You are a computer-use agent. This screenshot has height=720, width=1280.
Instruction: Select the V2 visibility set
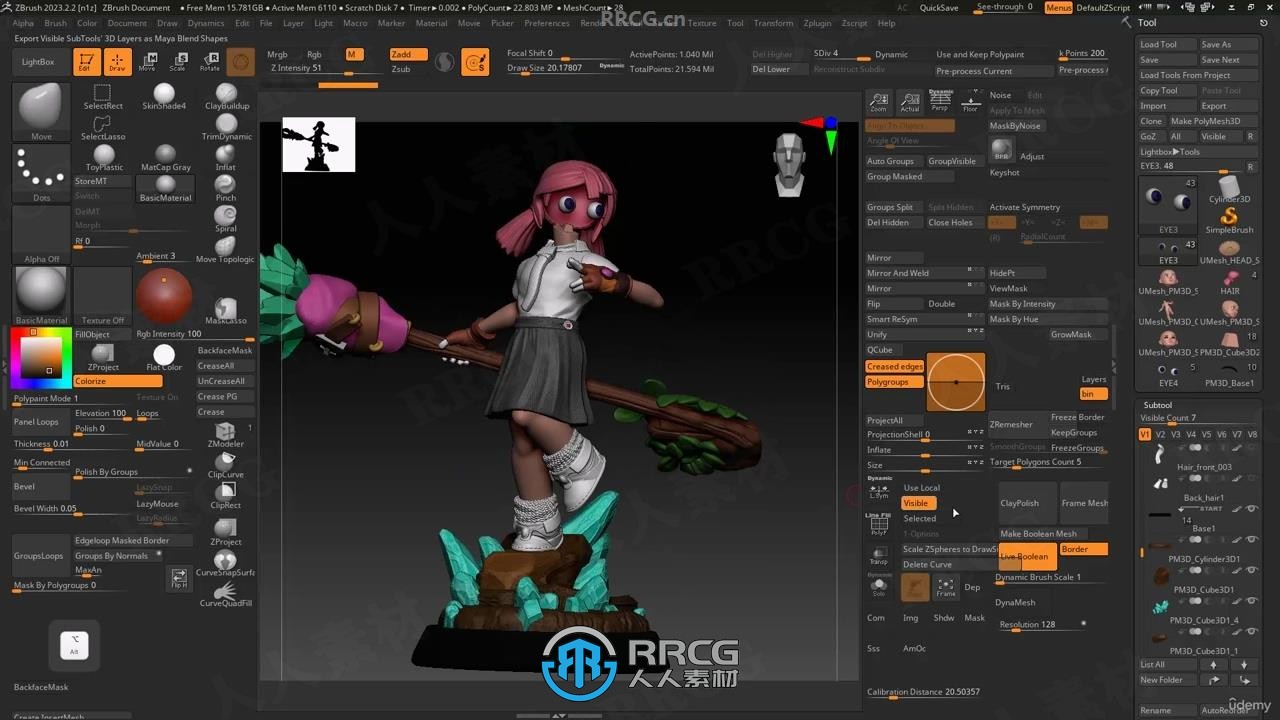(1160, 434)
